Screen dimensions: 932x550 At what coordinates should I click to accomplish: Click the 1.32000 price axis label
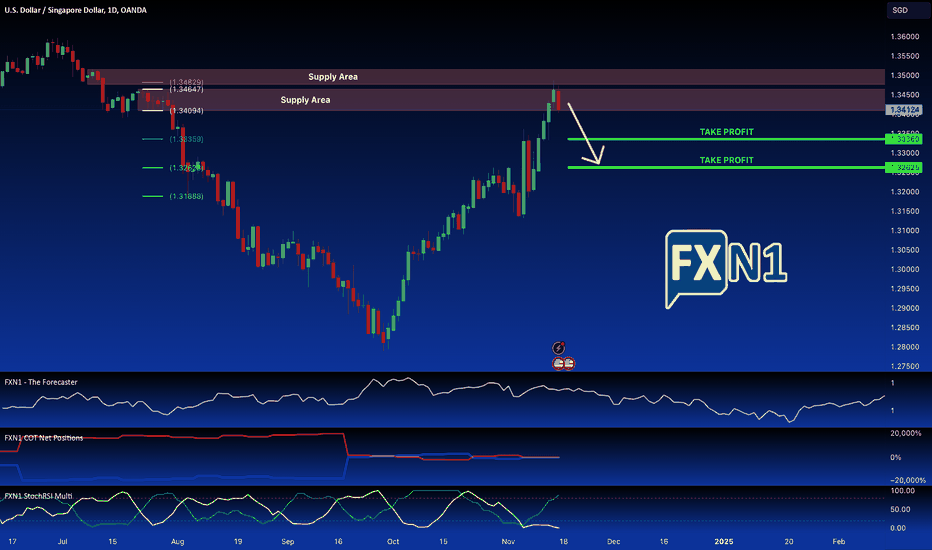click(x=905, y=192)
